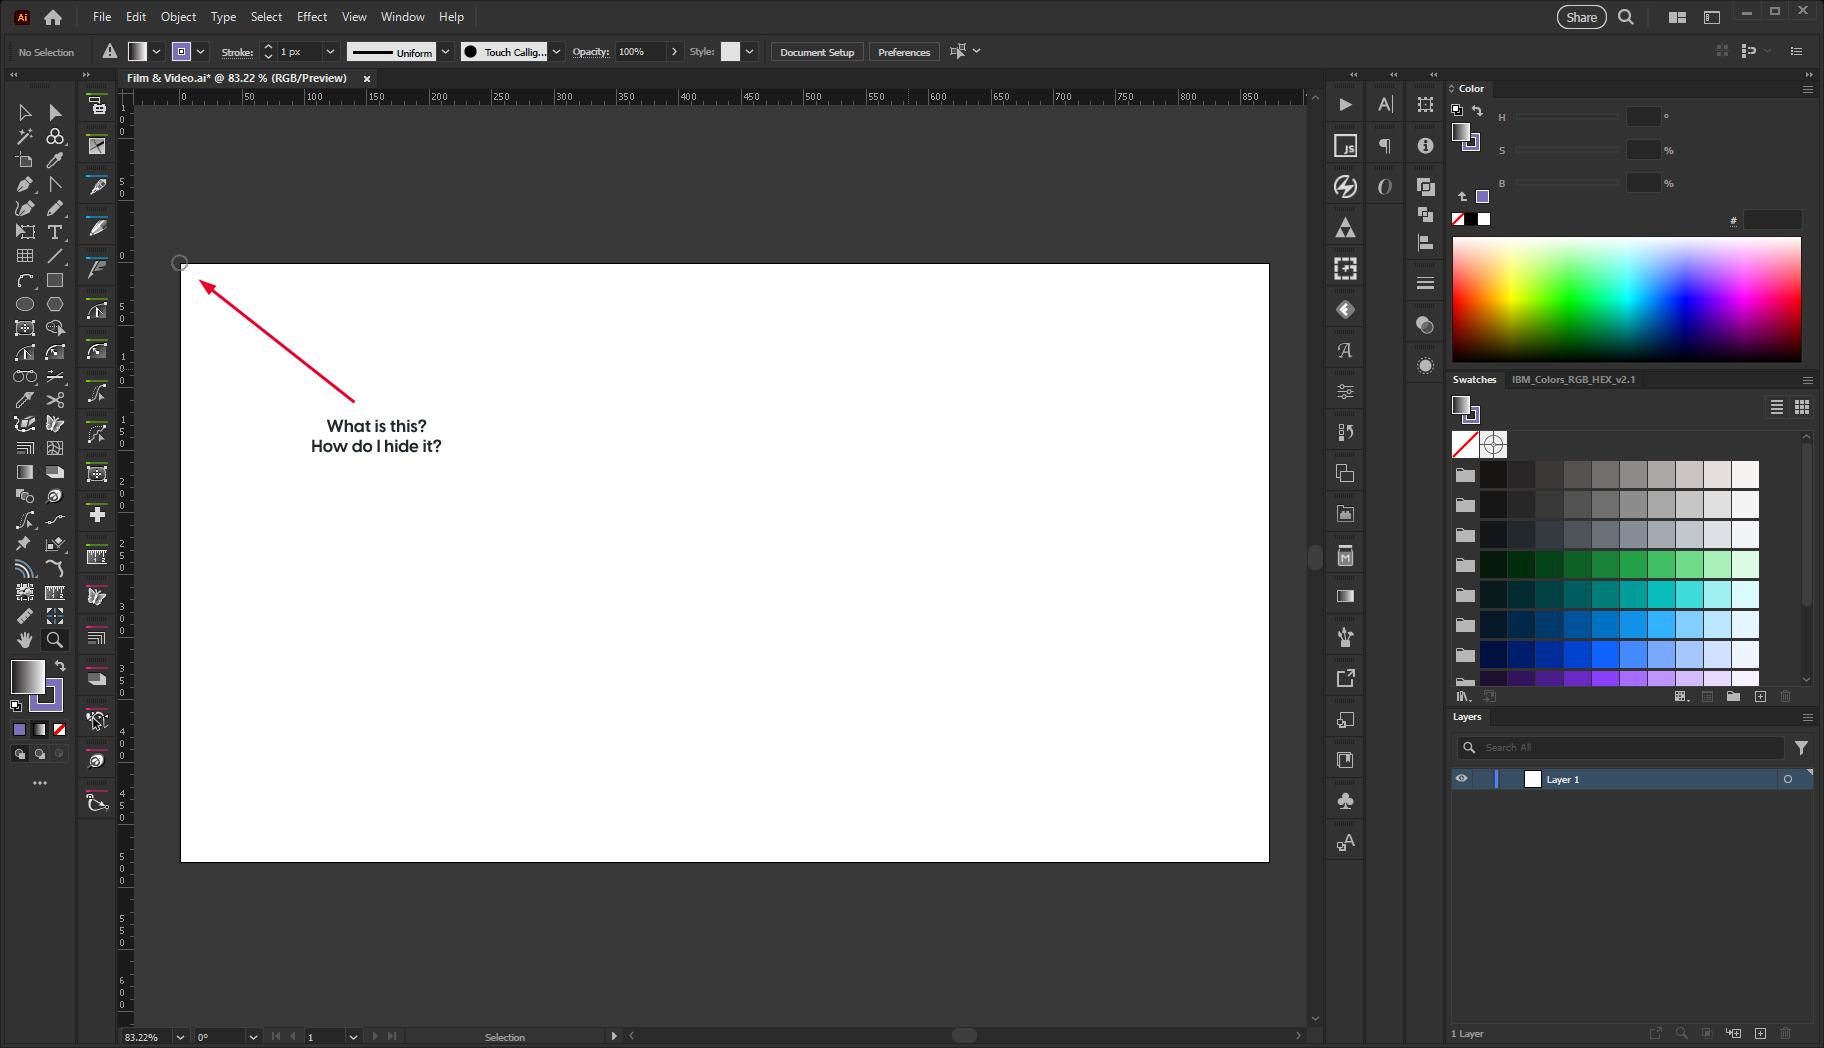1824x1048 pixels.
Task: Select the Hand tool
Action: point(25,640)
